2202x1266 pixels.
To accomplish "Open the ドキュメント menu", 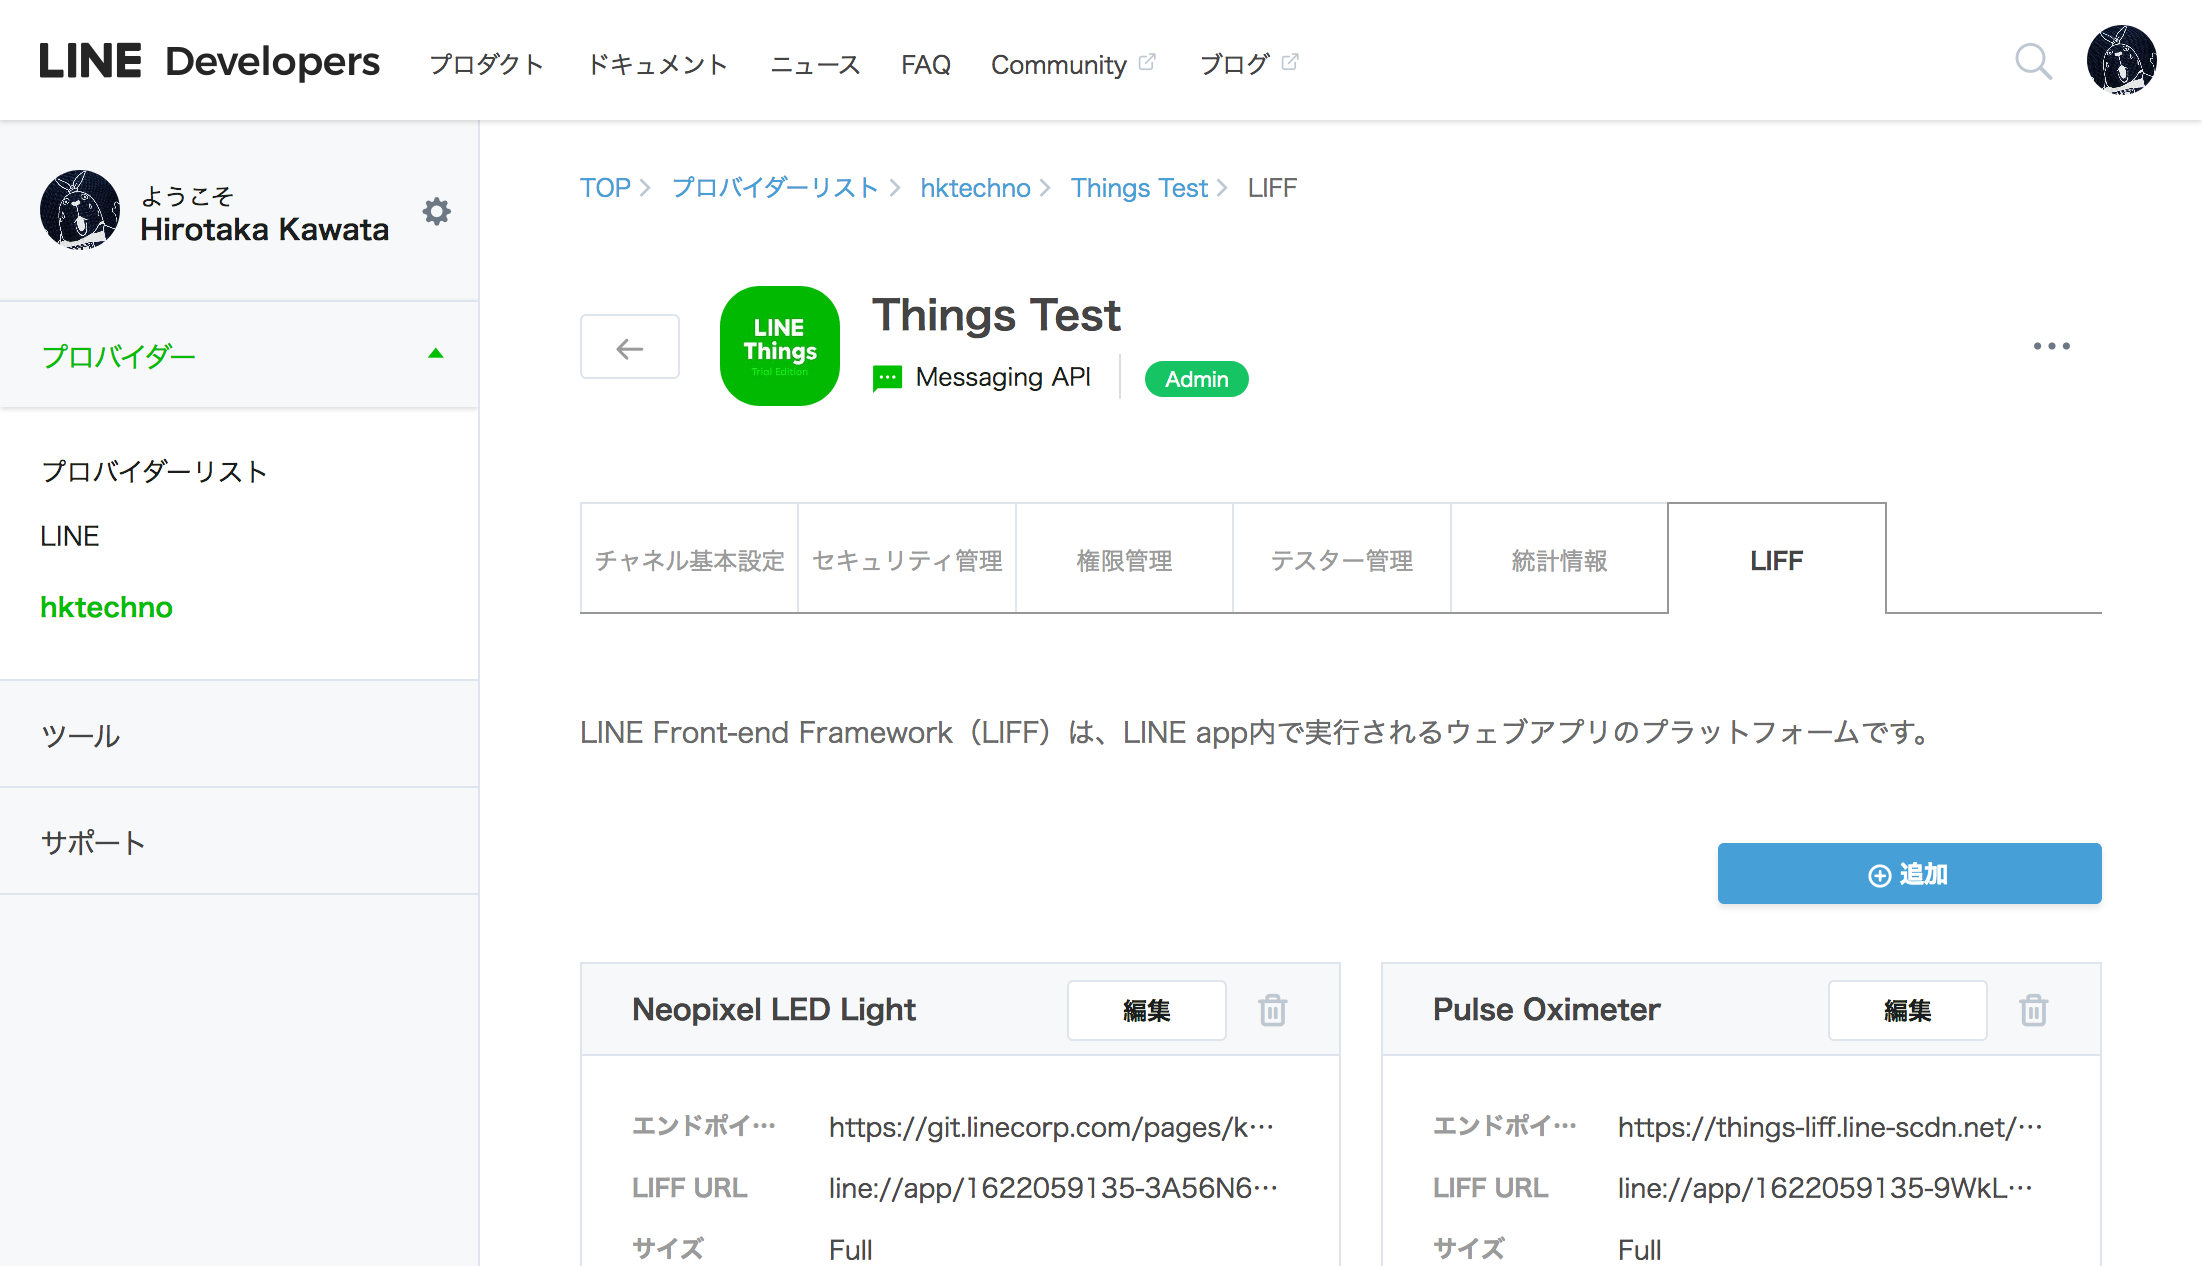I will [658, 64].
